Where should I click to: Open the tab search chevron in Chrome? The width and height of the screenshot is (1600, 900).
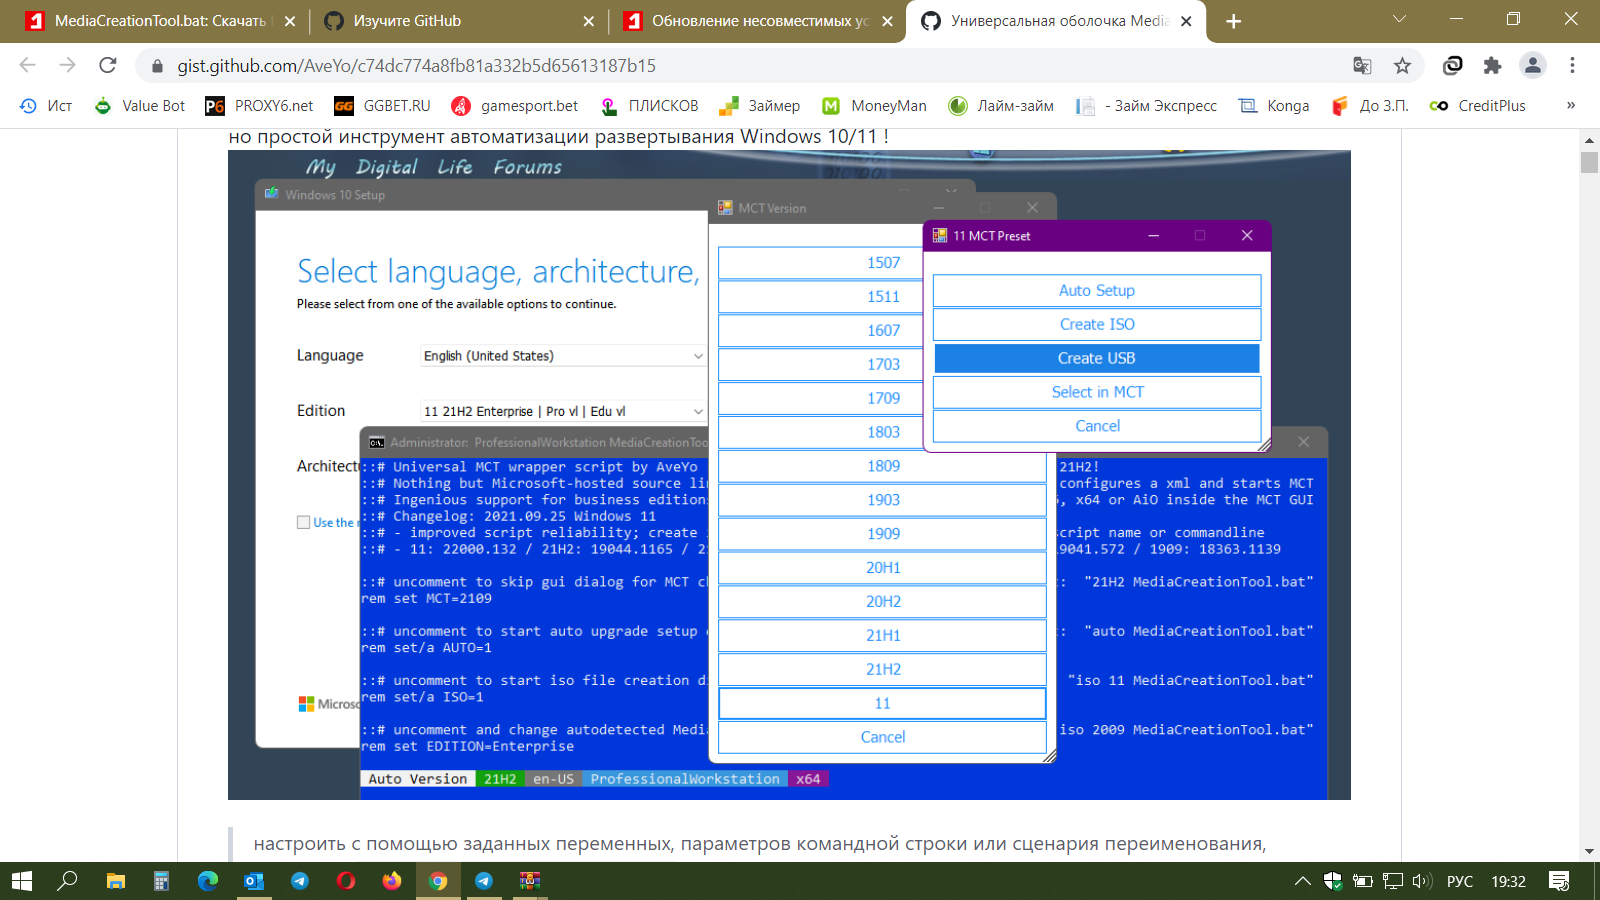click(x=1399, y=19)
